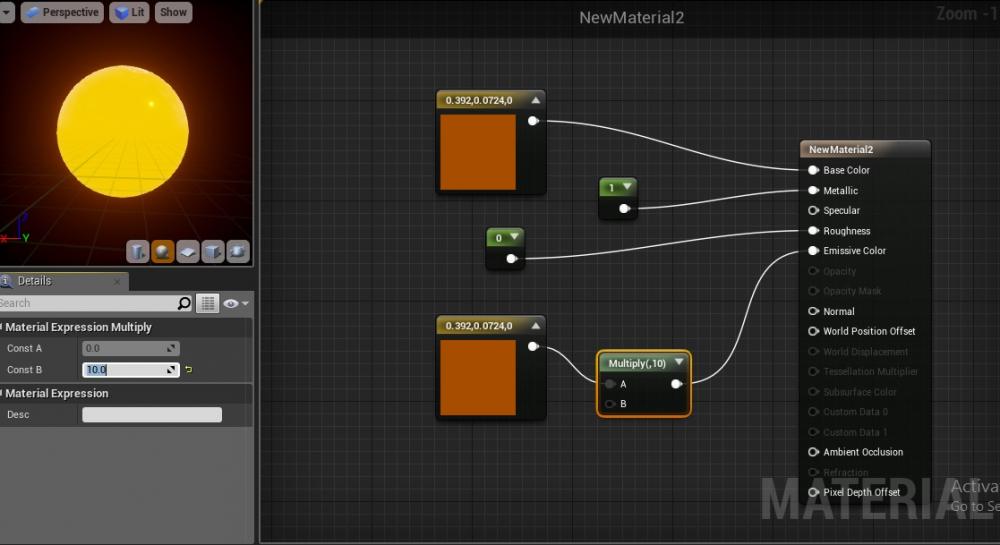Viewport: 1000px width, 545px height.
Task: Collapse top color node preview arrow
Action: (536, 100)
